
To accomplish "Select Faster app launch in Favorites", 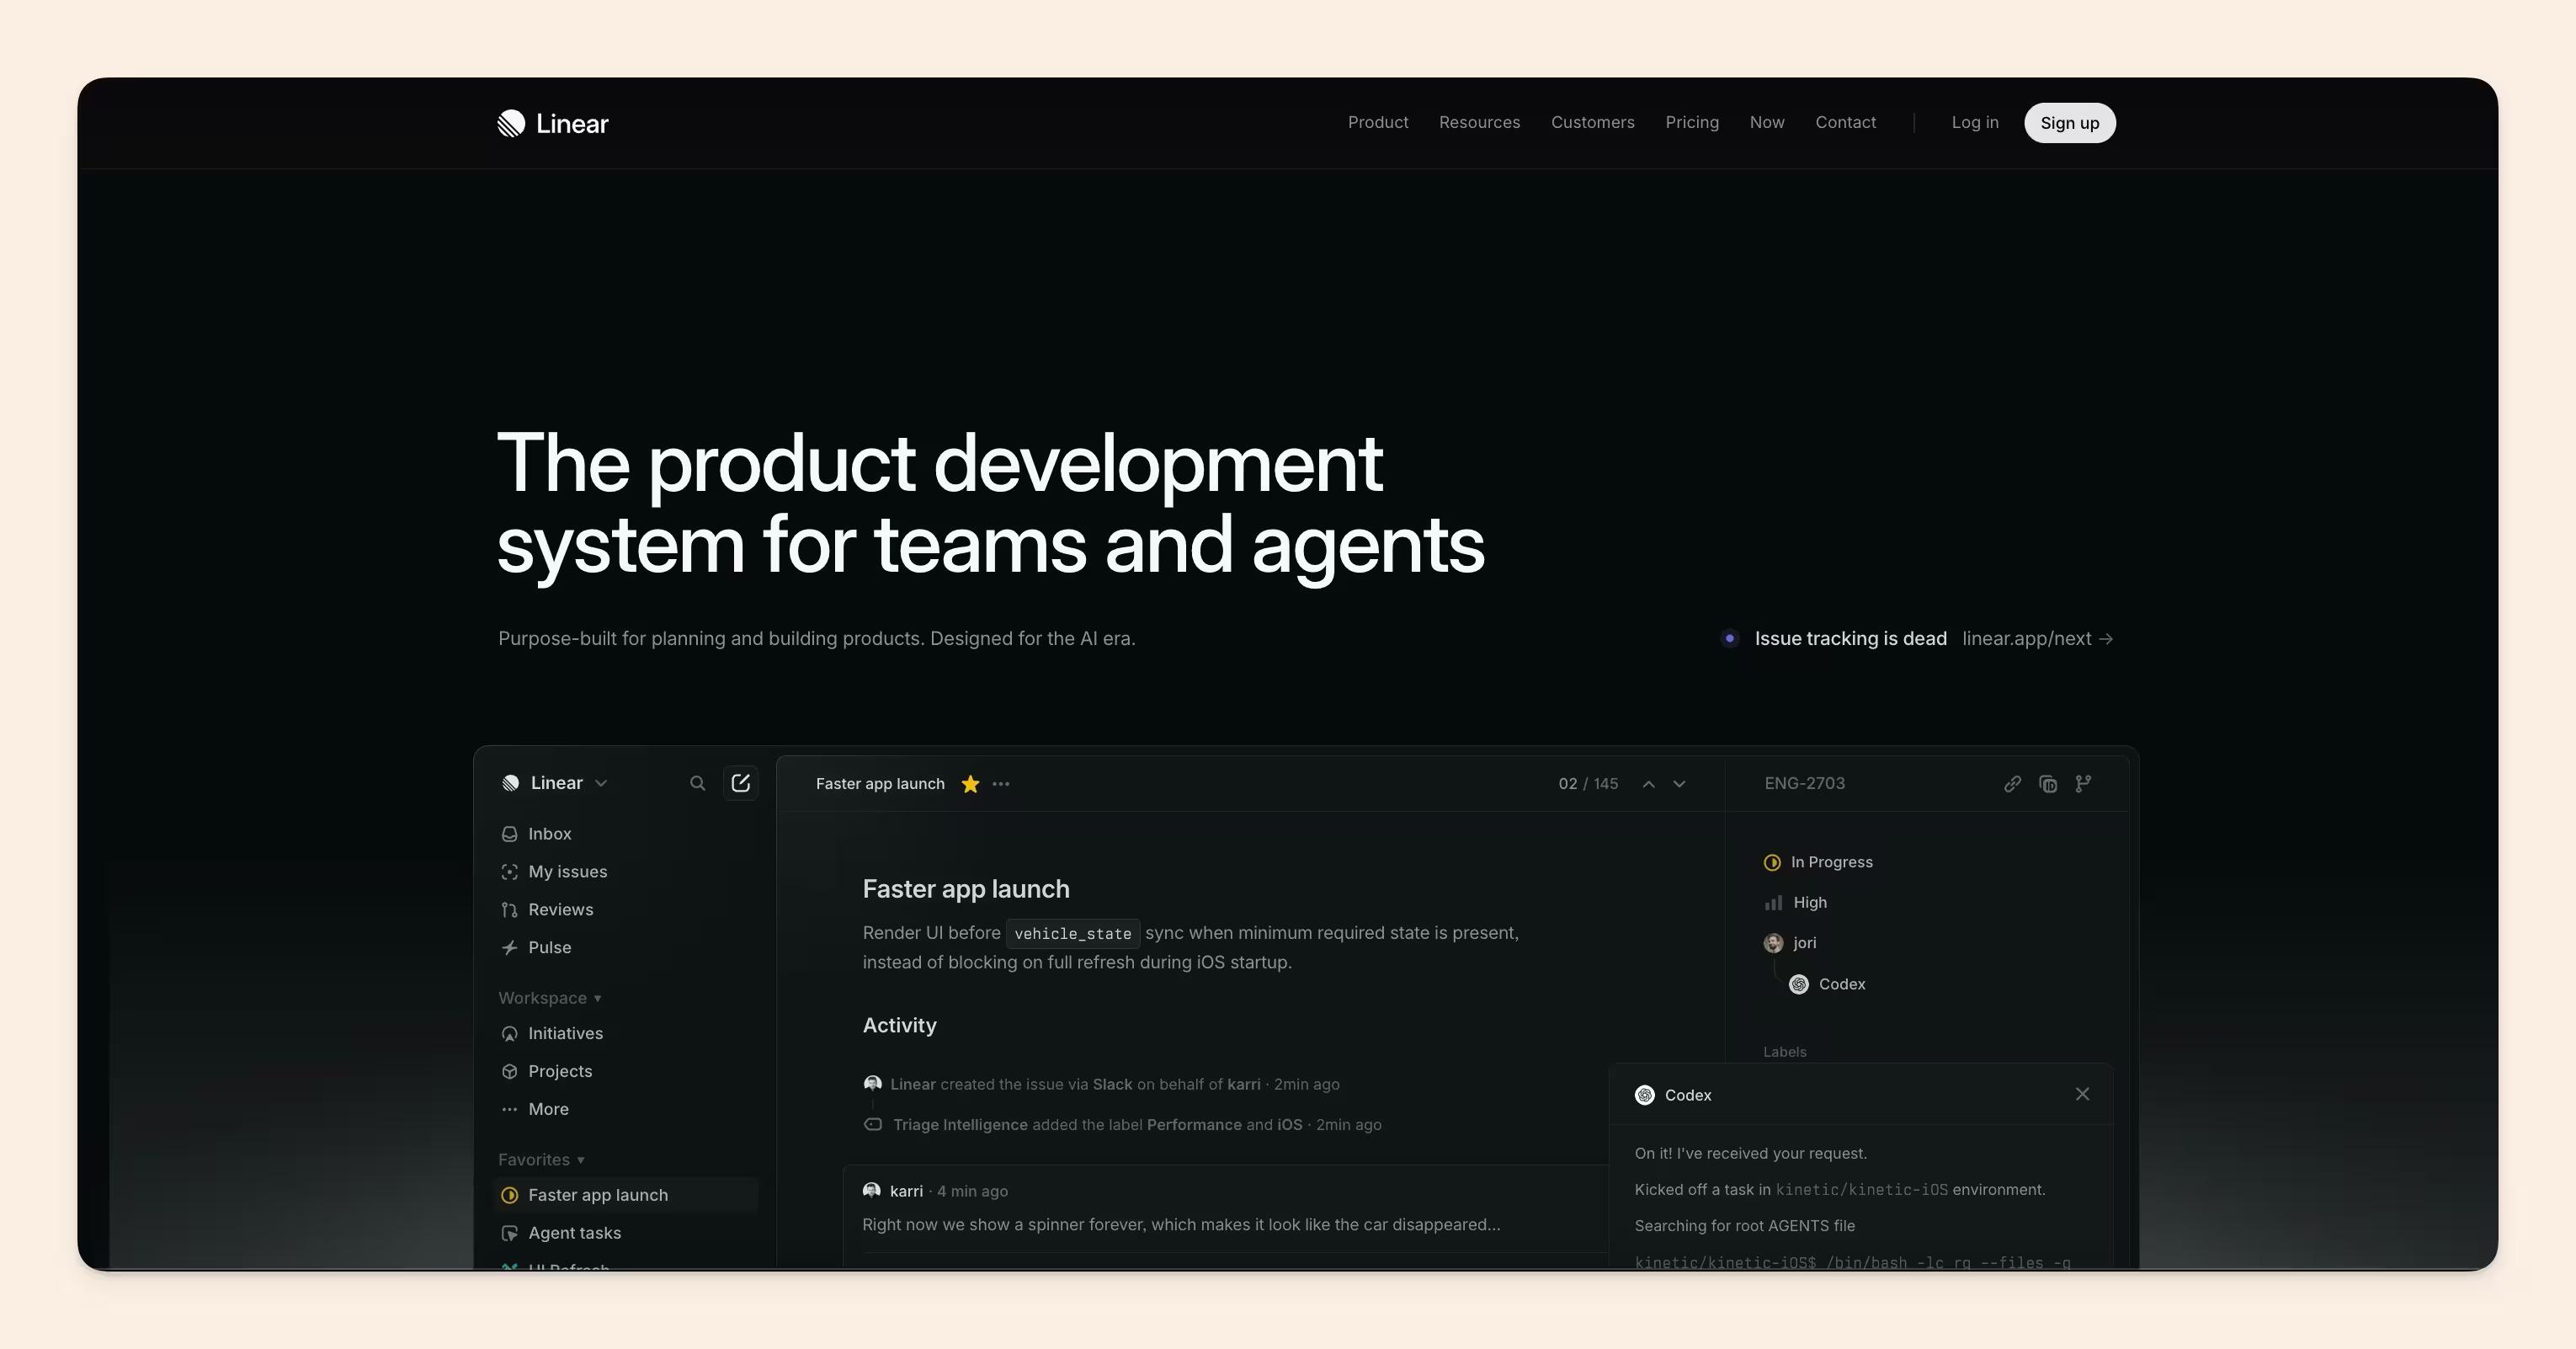I will coord(626,1196).
